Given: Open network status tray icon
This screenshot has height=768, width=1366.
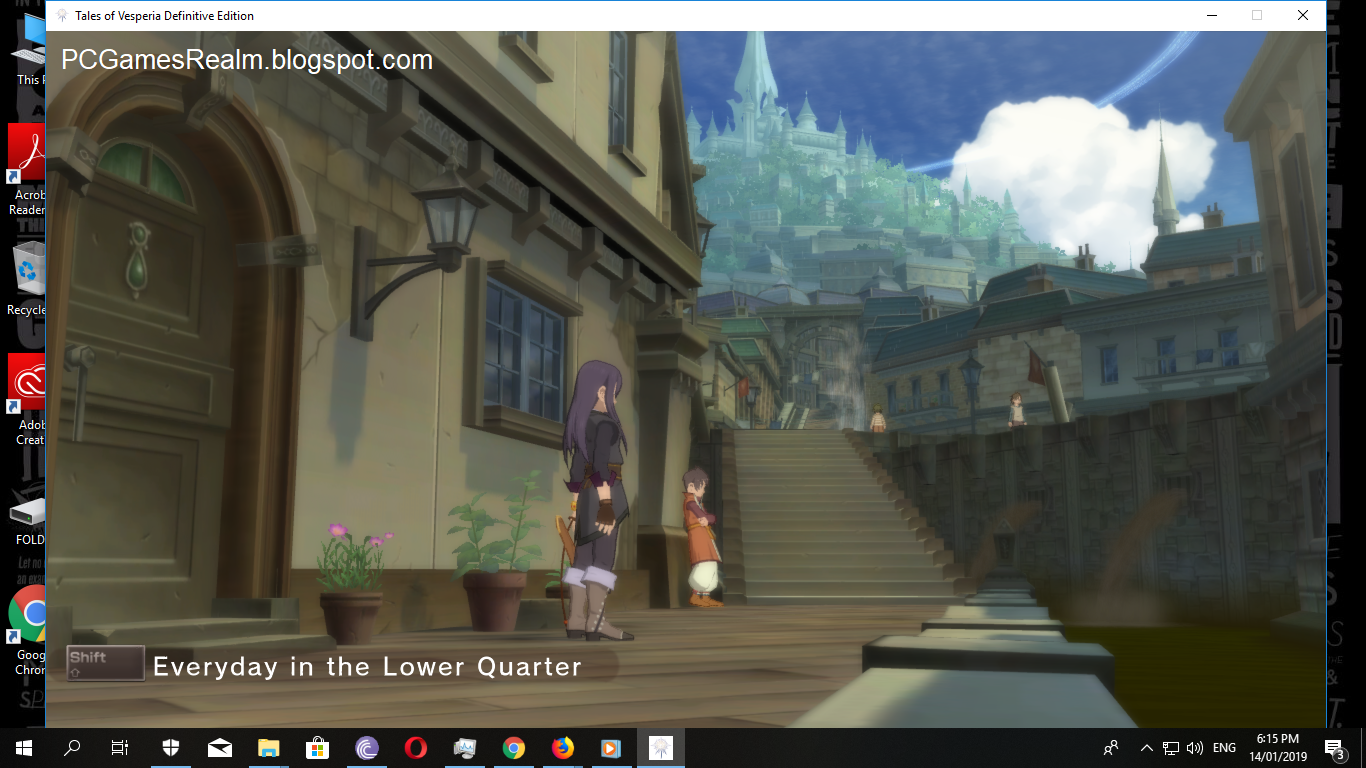Looking at the screenshot, I should 1172,747.
